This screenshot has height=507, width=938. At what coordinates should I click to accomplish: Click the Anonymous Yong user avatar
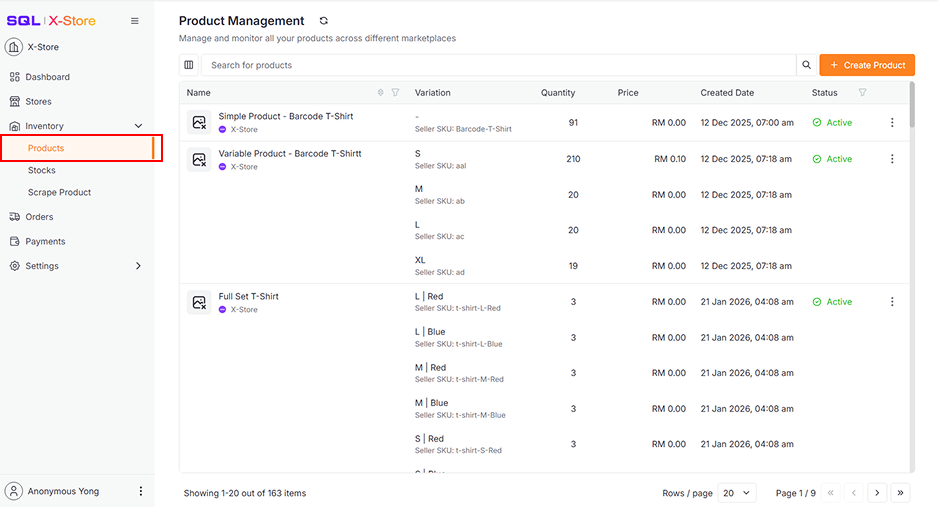tap(14, 491)
